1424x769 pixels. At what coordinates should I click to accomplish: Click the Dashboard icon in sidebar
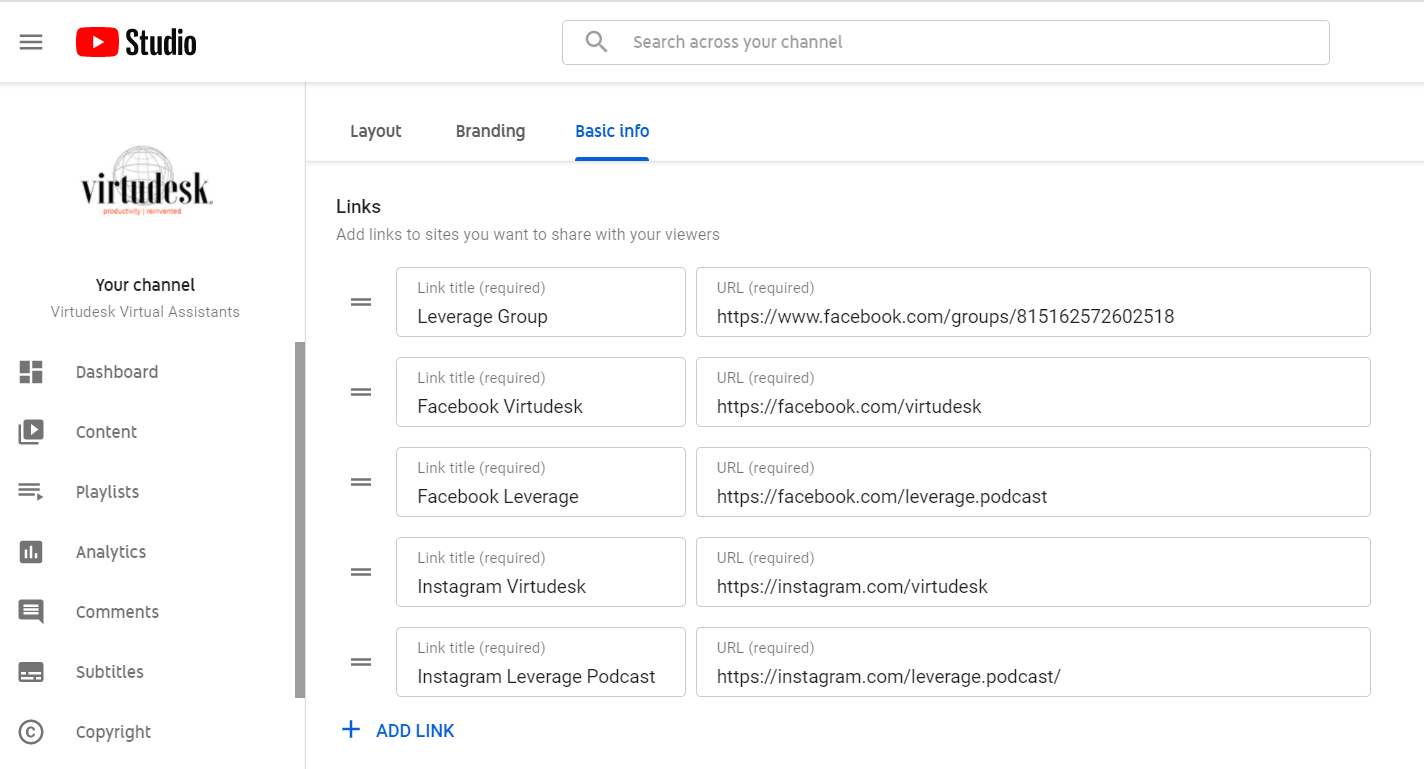(x=31, y=372)
